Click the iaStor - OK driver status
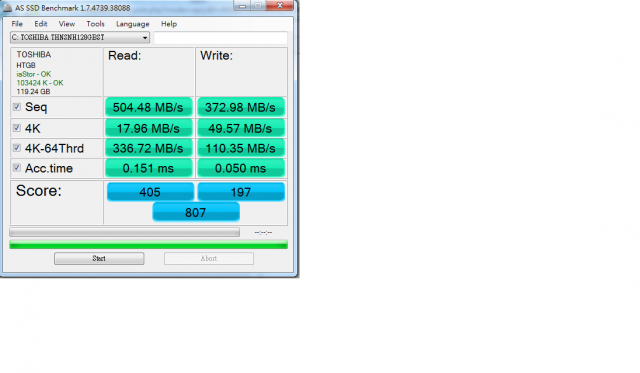This screenshot has width=640, height=373. coord(34,74)
